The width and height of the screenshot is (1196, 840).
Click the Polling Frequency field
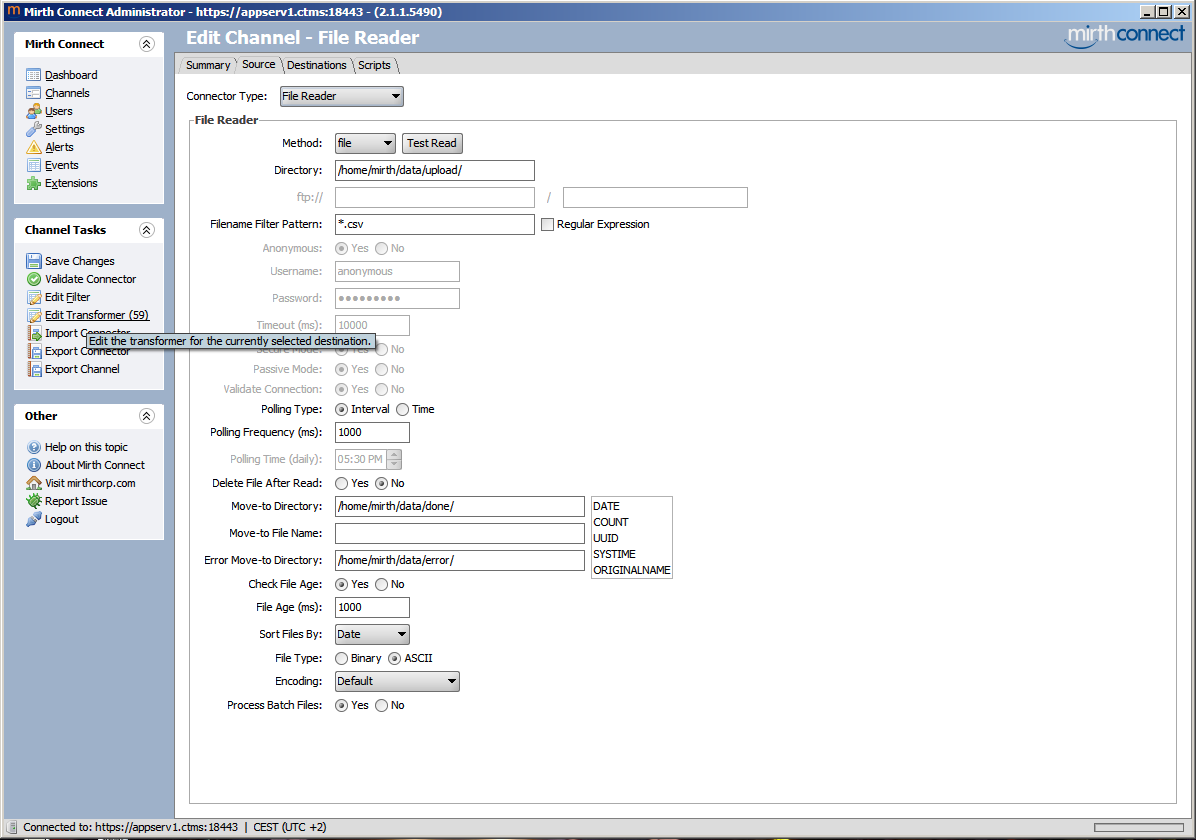tap(372, 433)
